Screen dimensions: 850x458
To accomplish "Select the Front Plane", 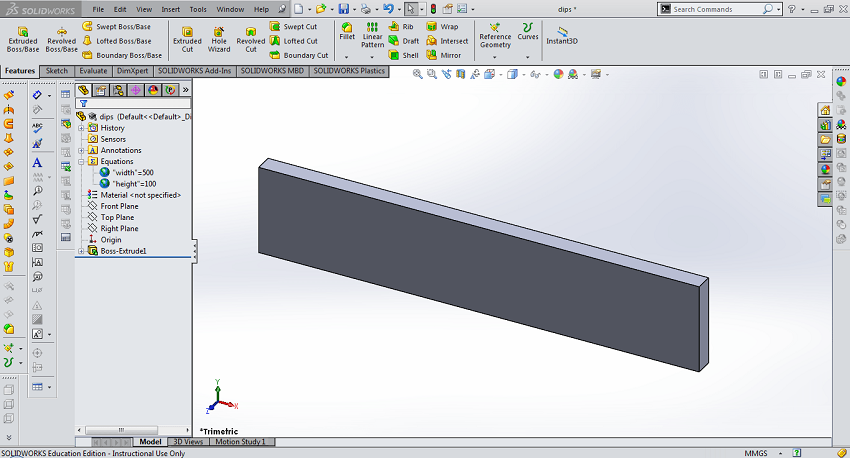I will click(113, 206).
